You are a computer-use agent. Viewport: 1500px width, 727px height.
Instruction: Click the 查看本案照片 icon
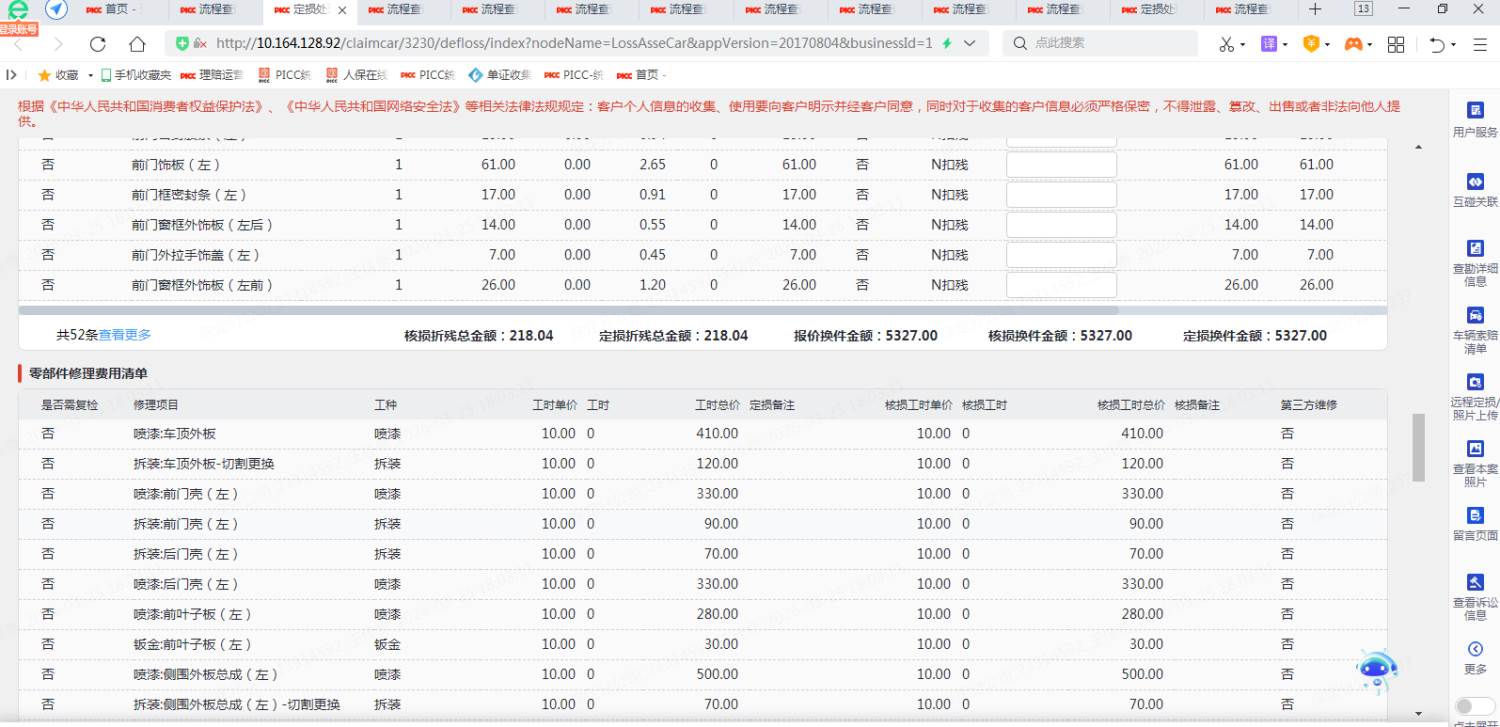click(x=1474, y=449)
